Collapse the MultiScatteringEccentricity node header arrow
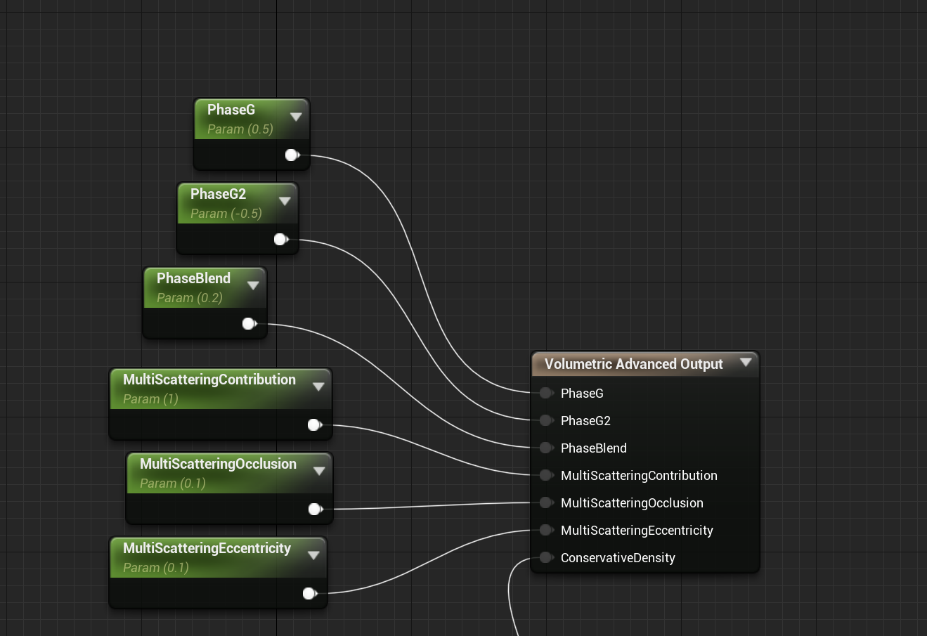 click(312, 554)
